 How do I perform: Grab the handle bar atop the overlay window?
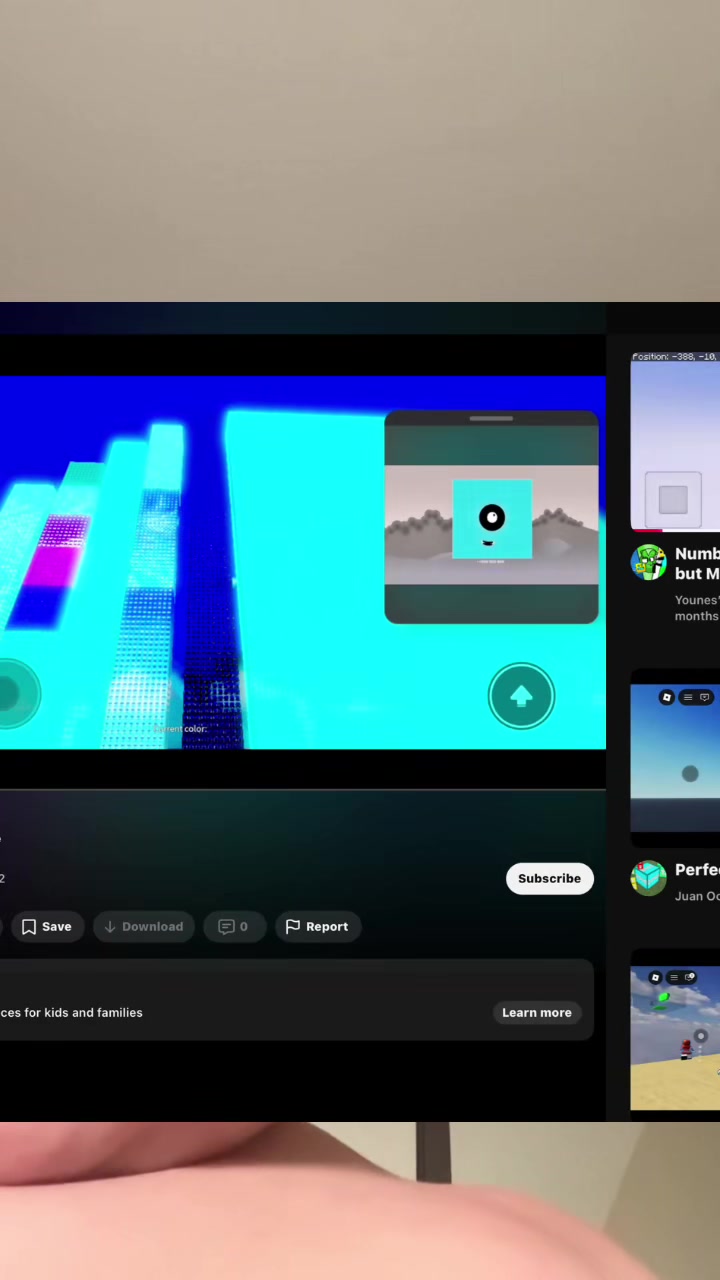tap(491, 419)
